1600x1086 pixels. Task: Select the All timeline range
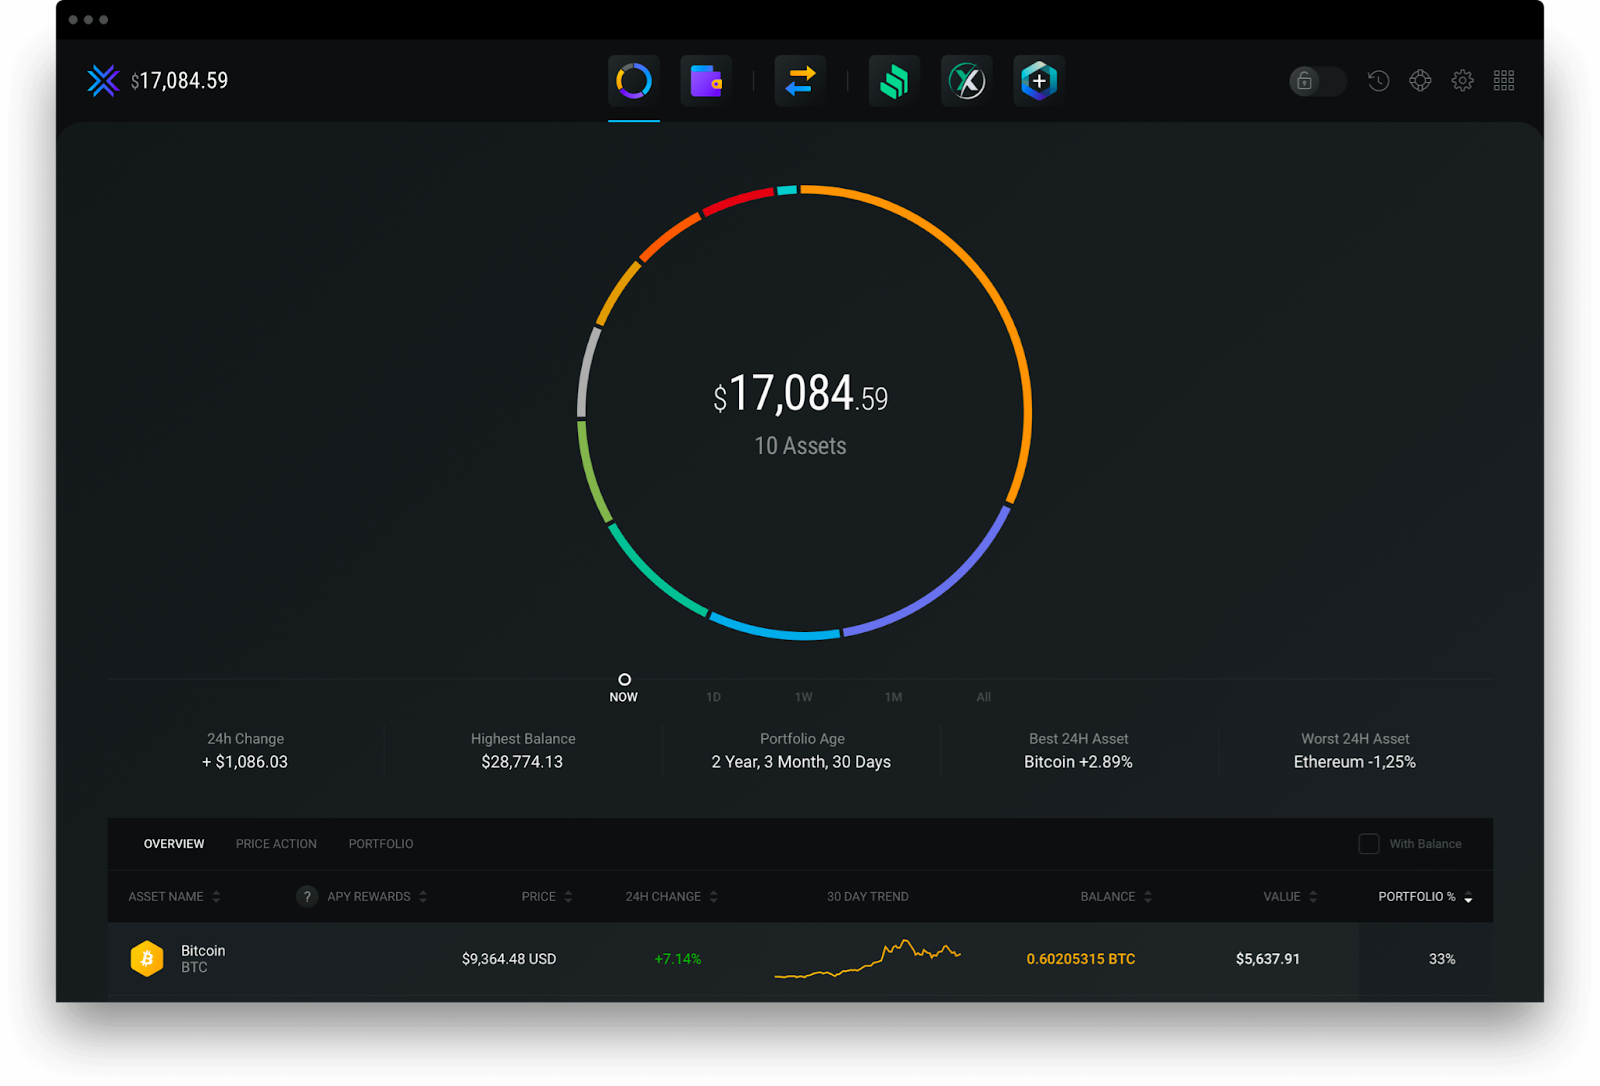point(984,697)
